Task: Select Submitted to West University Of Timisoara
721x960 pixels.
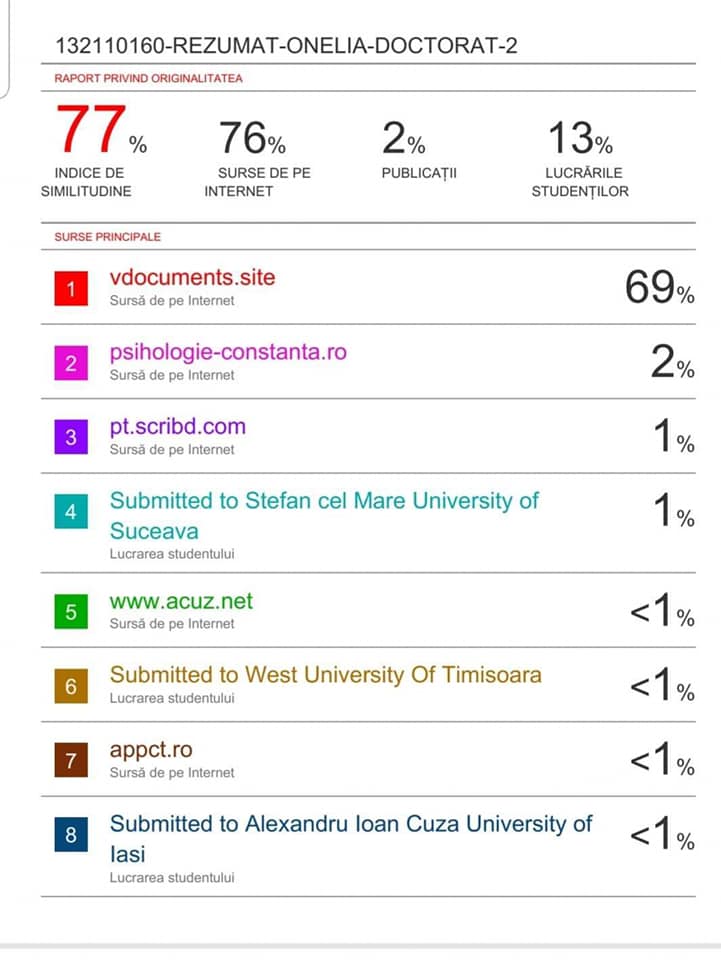Action: 326,675
